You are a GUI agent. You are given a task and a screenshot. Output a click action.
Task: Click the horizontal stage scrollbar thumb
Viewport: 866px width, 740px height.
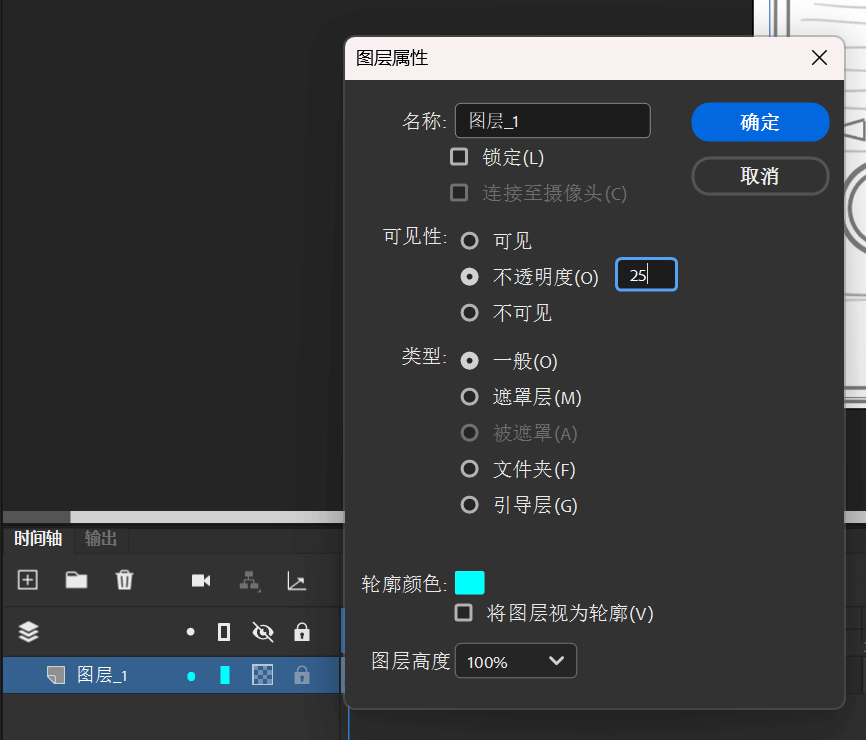(207, 517)
